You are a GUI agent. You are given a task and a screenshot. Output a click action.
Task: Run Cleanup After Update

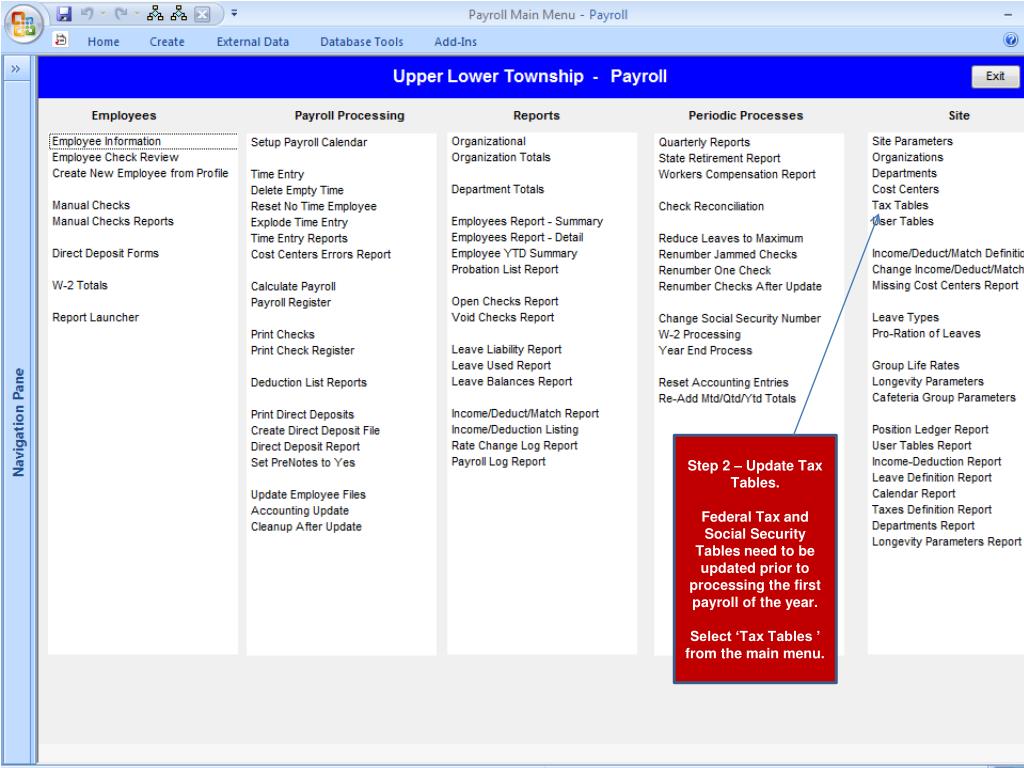[x=306, y=526]
